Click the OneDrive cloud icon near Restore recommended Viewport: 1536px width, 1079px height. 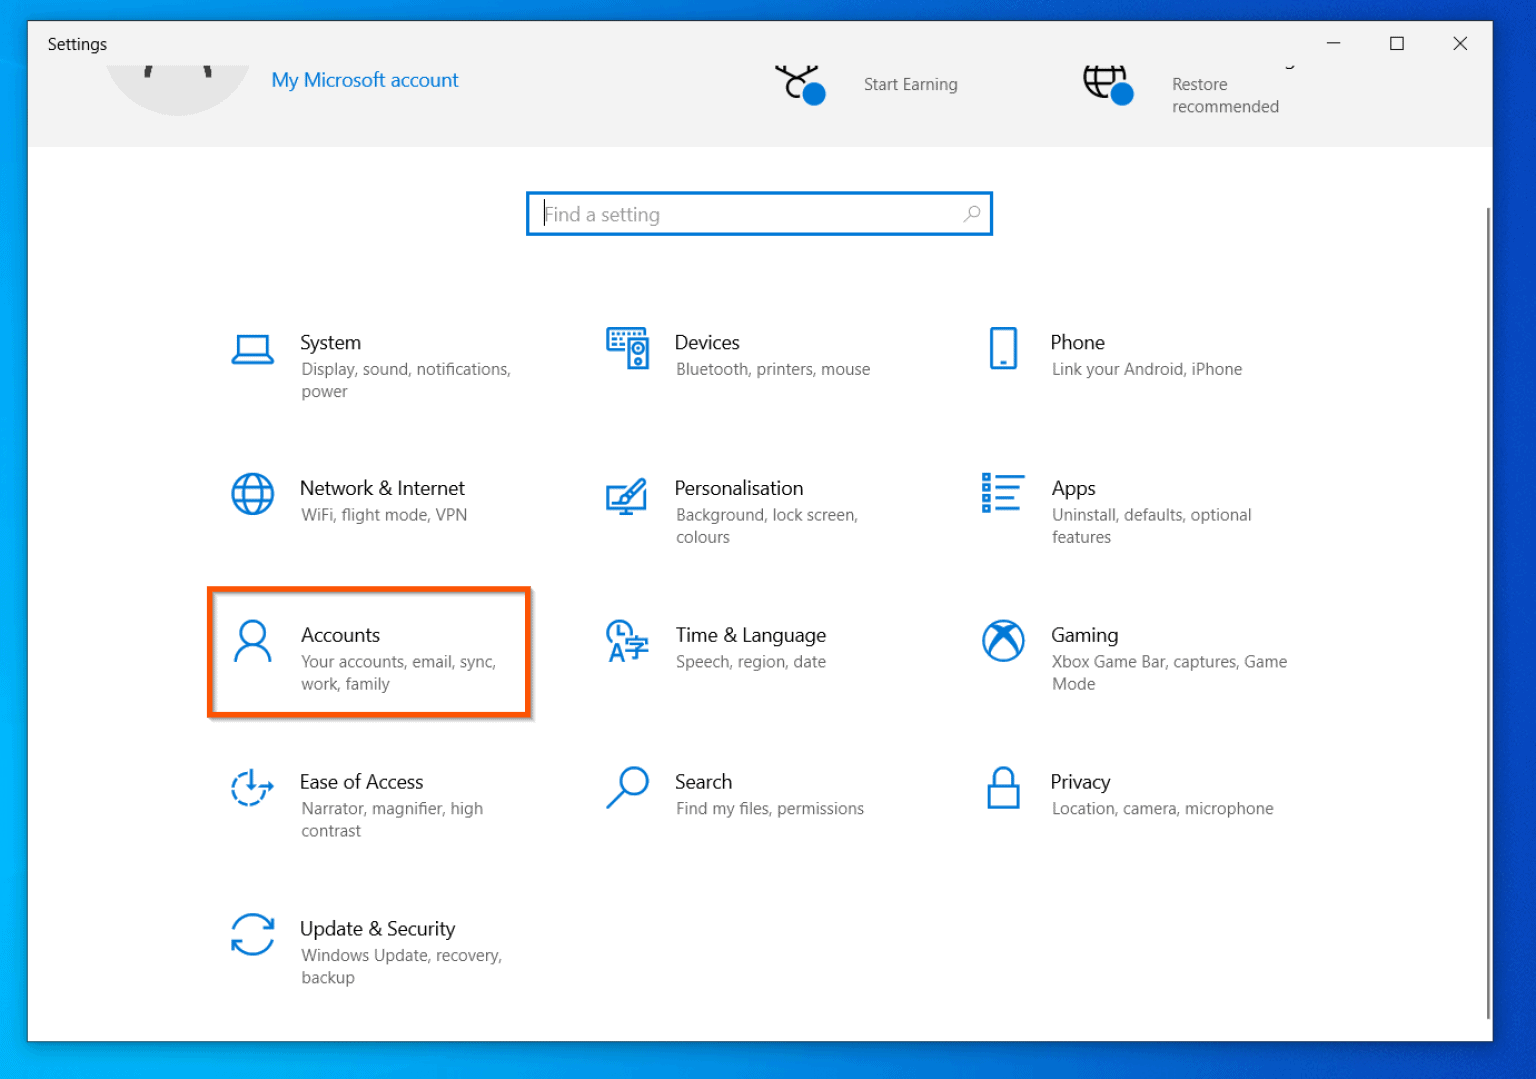(1108, 86)
